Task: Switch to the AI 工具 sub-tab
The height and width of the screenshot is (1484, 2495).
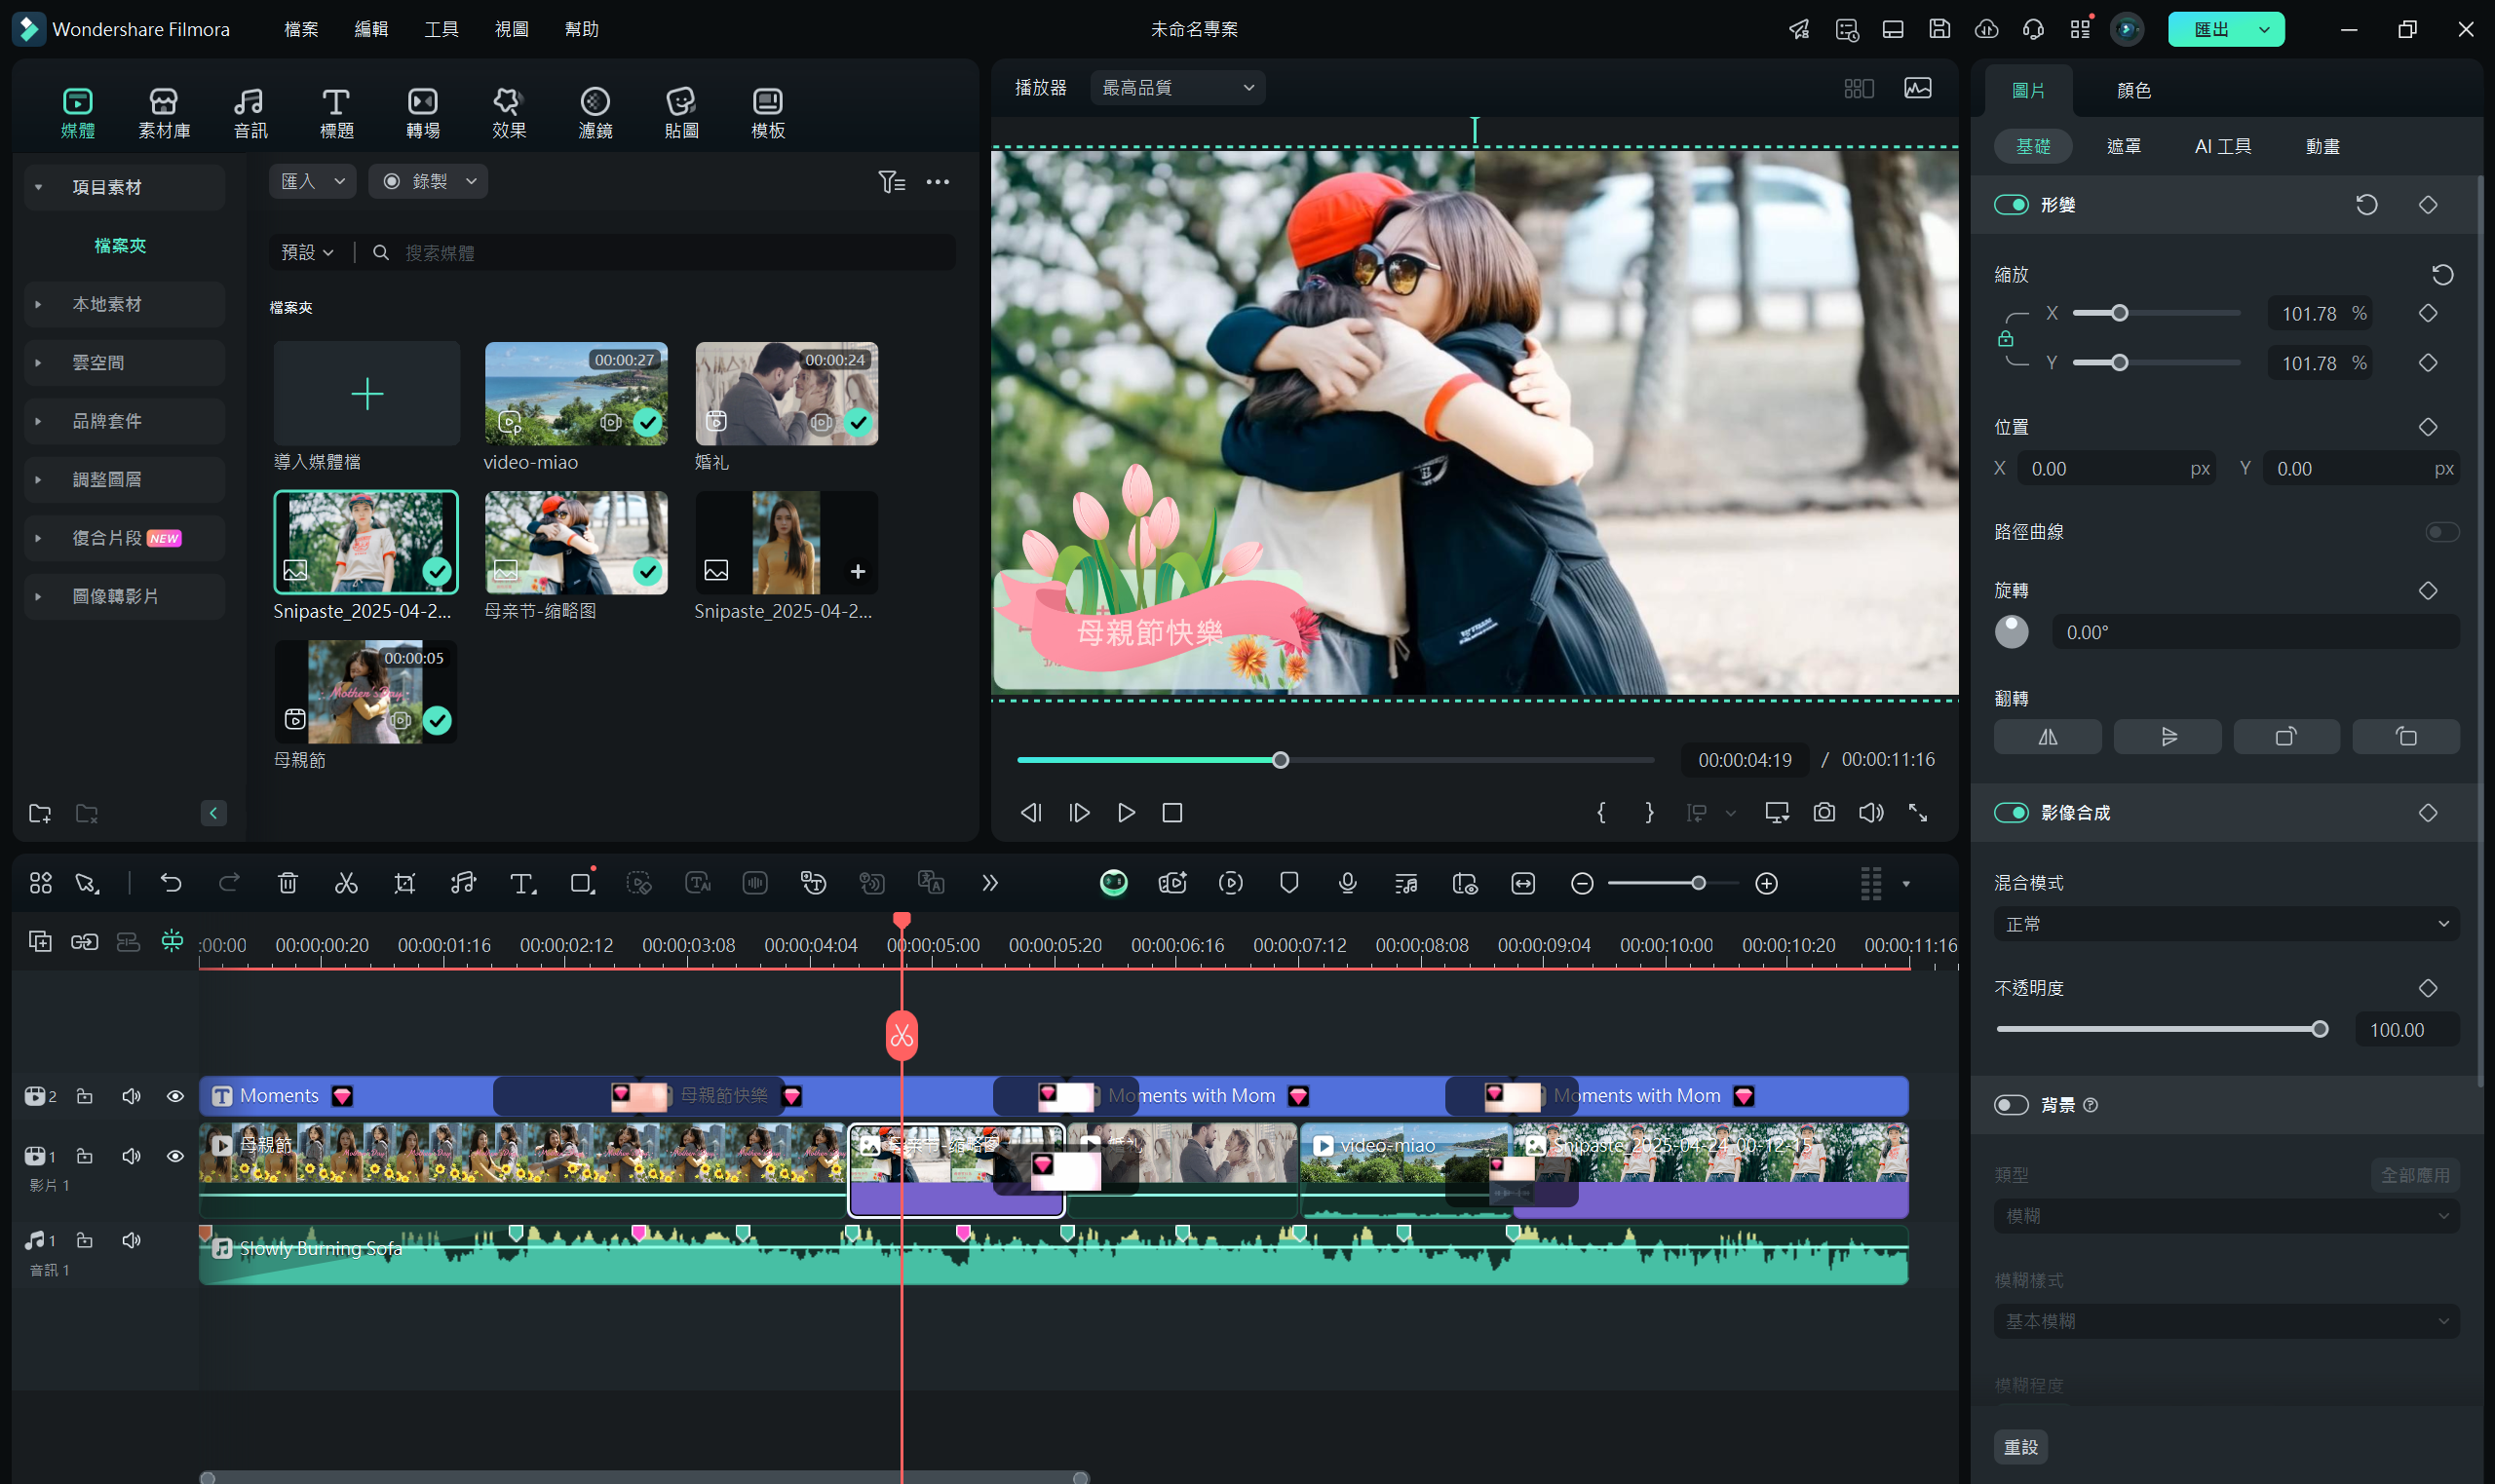Action: (2222, 146)
